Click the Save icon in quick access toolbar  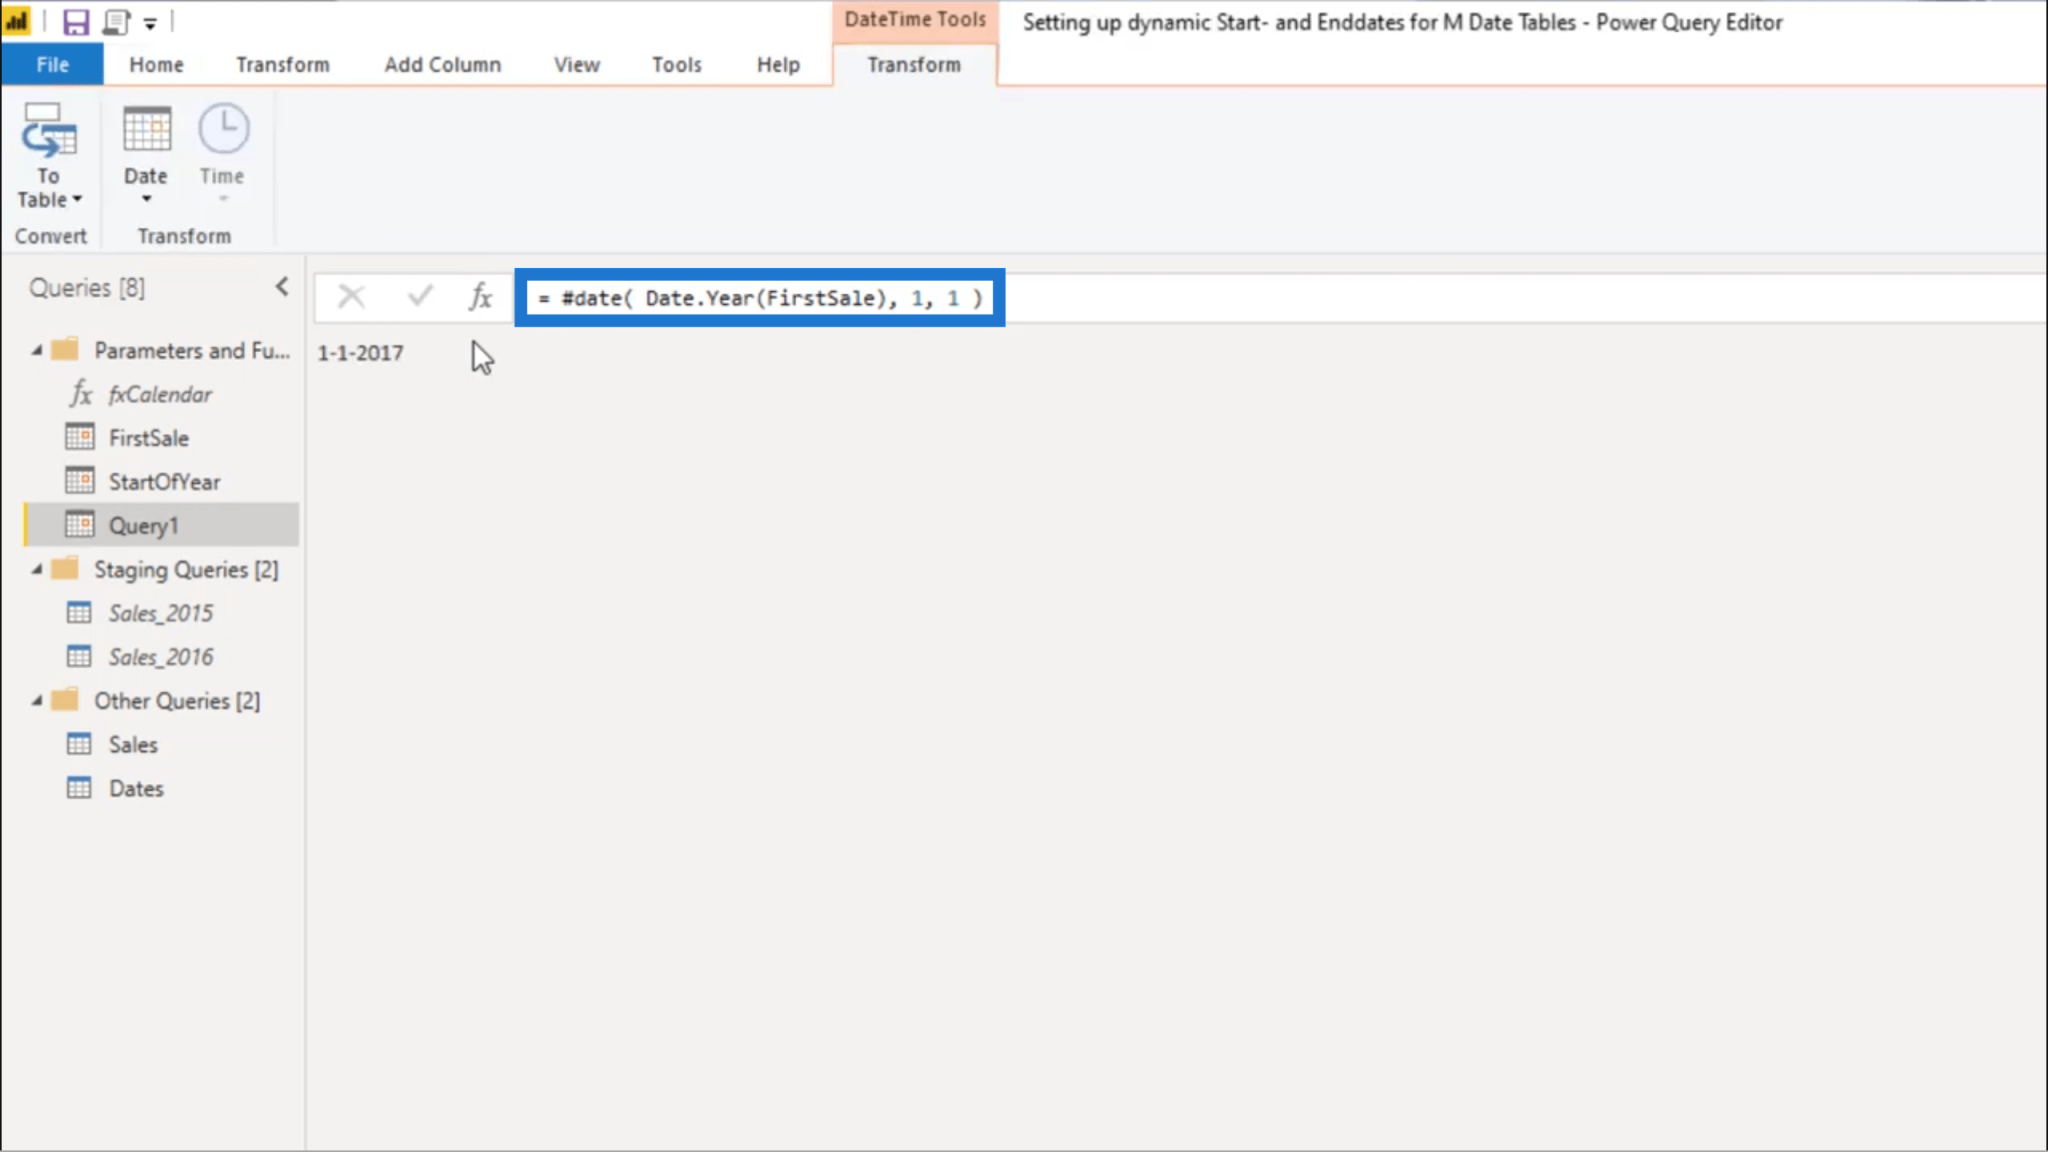tap(75, 21)
